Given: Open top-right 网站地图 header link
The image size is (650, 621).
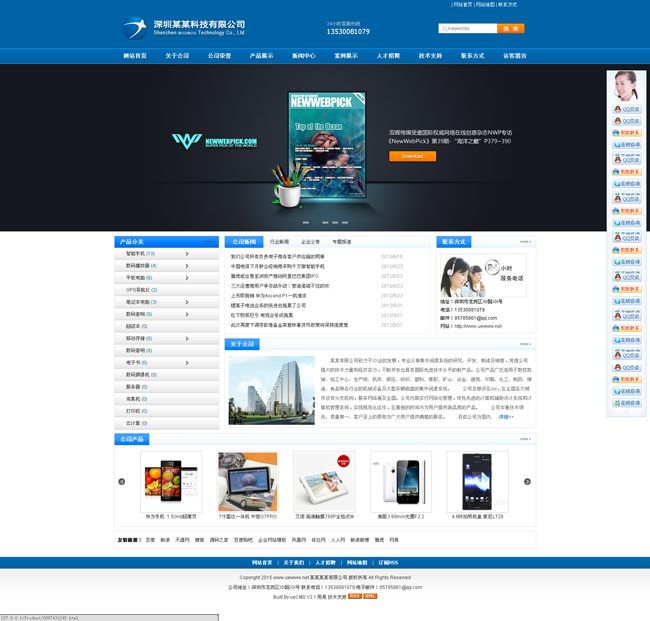Looking at the screenshot, I should coord(485,5).
